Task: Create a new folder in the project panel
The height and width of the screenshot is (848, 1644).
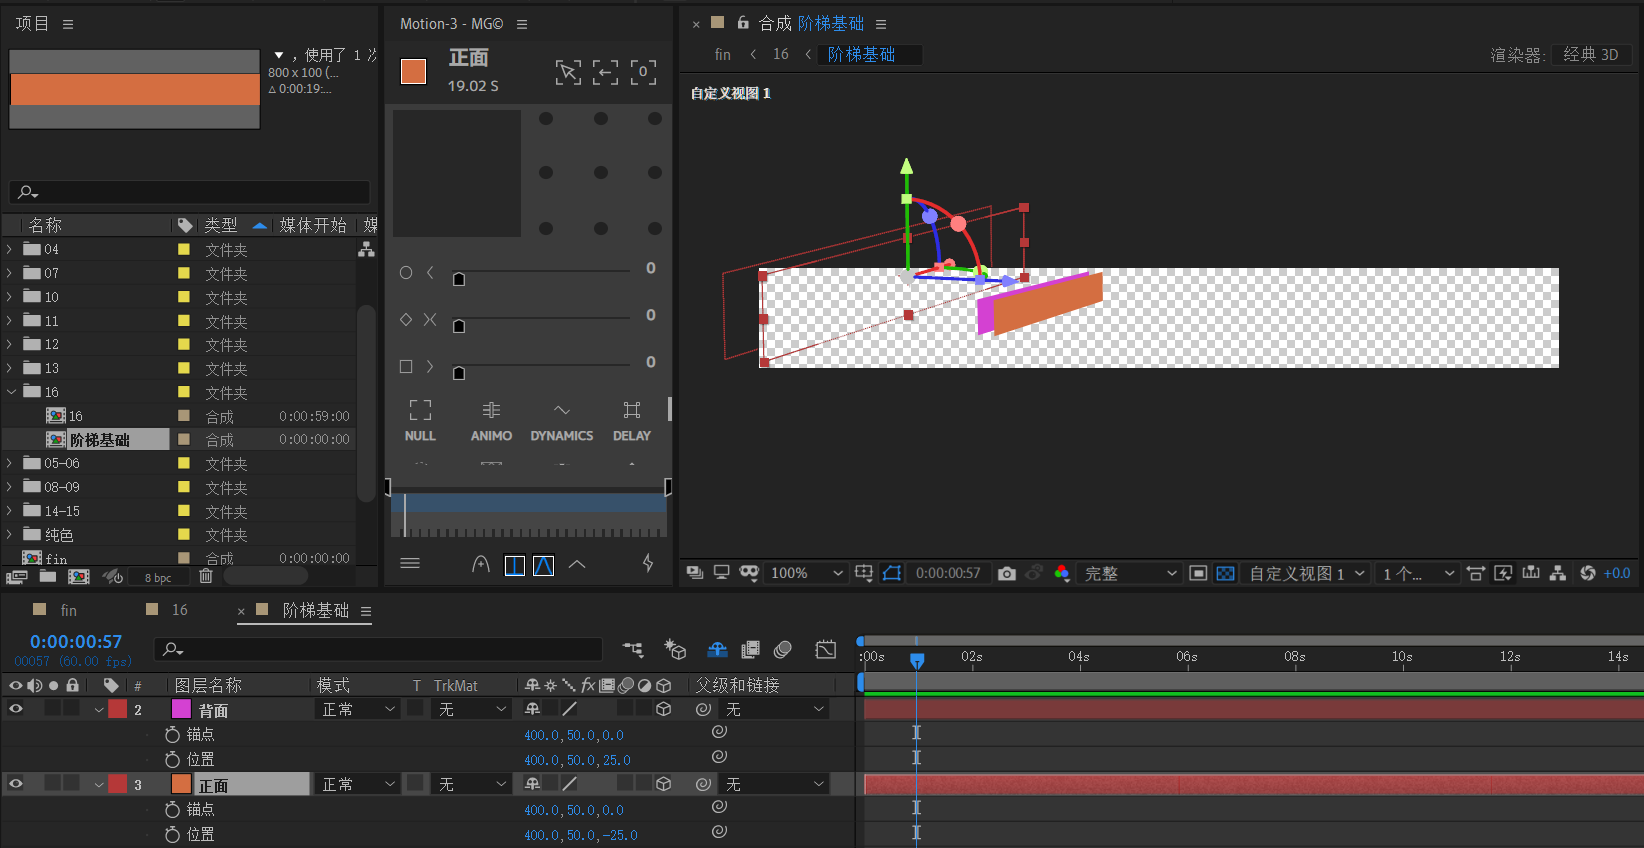Action: (48, 577)
